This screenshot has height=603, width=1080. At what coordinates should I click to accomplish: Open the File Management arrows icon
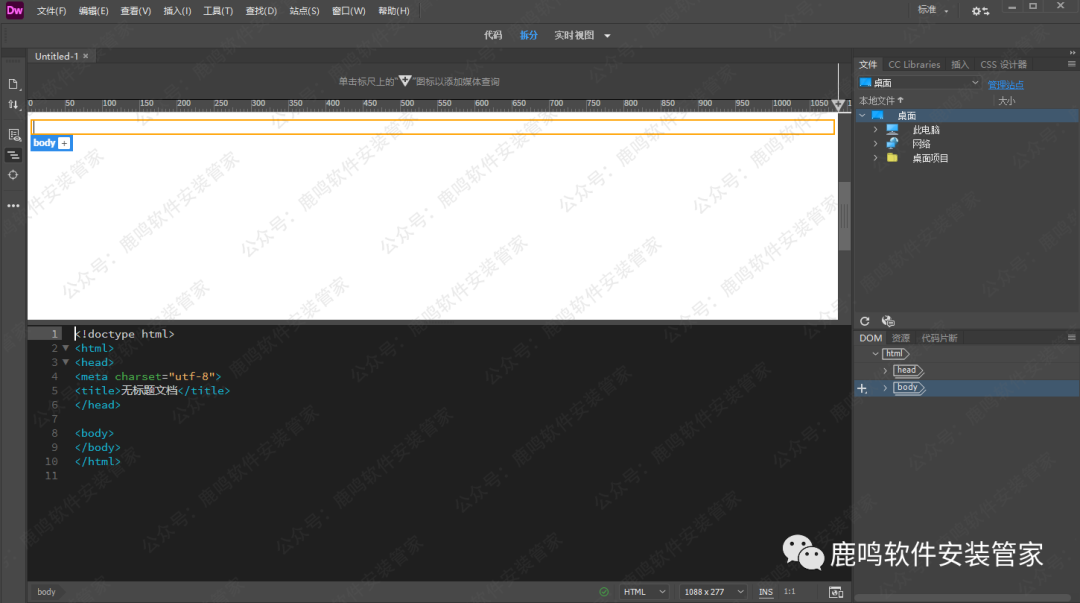point(13,104)
